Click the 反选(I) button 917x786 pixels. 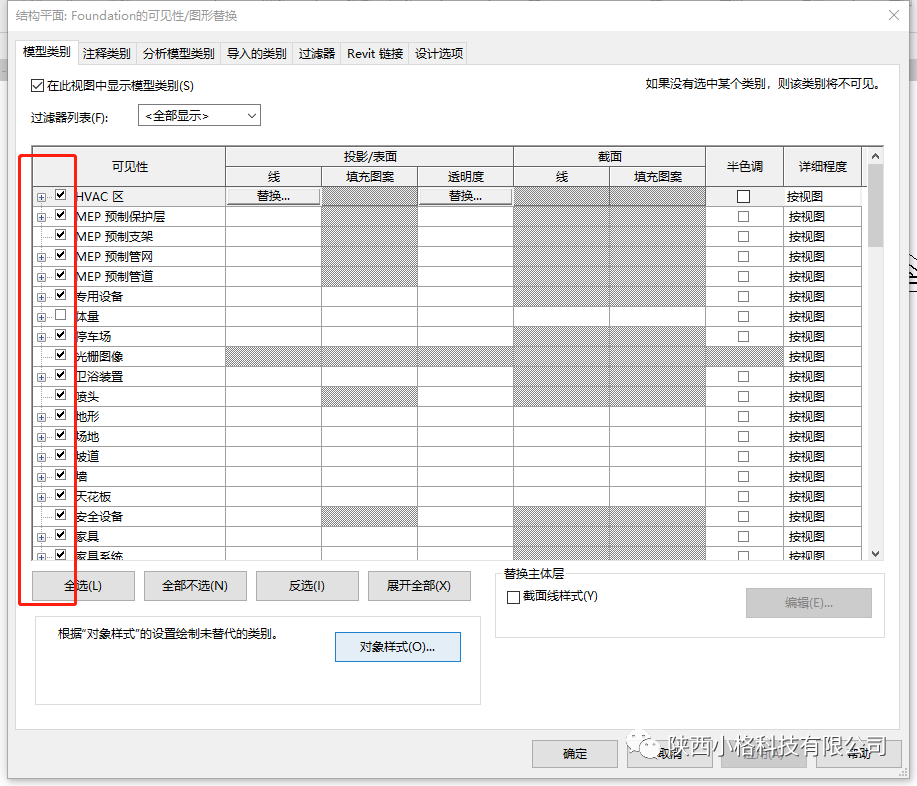pyautogui.click(x=307, y=585)
